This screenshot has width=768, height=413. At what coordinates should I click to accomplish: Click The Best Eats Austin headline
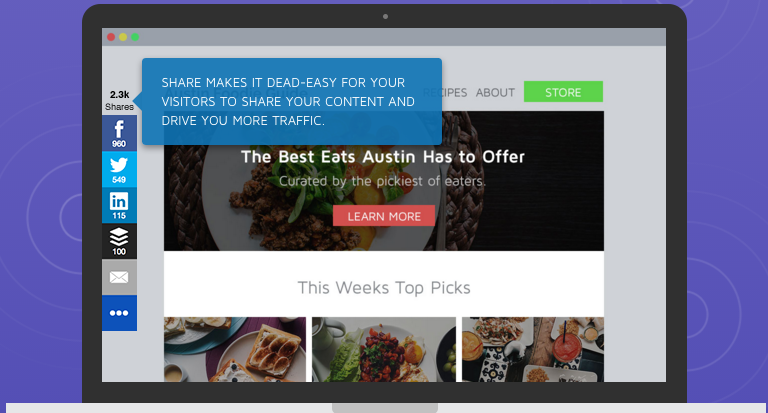[383, 157]
